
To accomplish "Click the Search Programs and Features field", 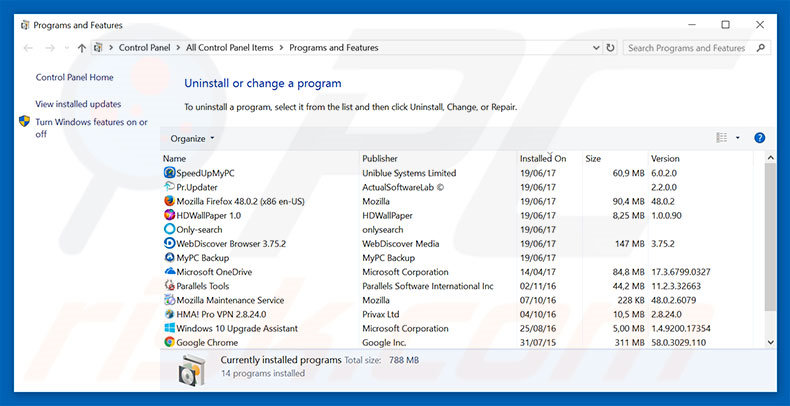I will point(697,48).
